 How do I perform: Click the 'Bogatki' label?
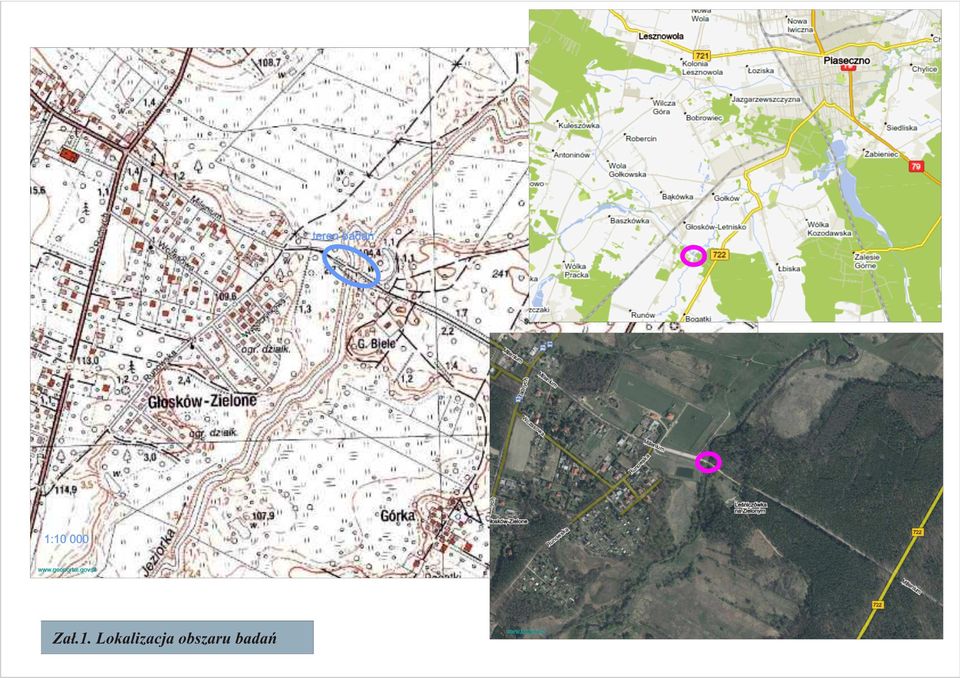698,318
